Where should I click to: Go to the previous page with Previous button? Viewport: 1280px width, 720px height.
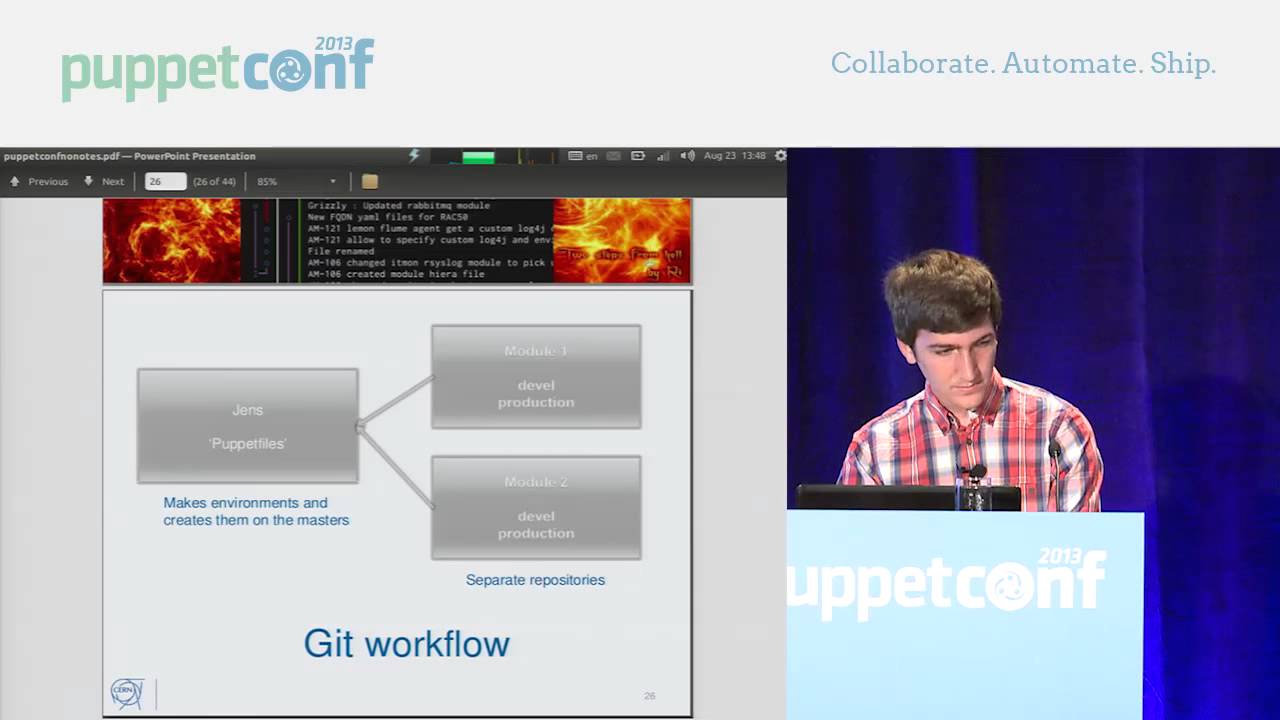[39, 182]
